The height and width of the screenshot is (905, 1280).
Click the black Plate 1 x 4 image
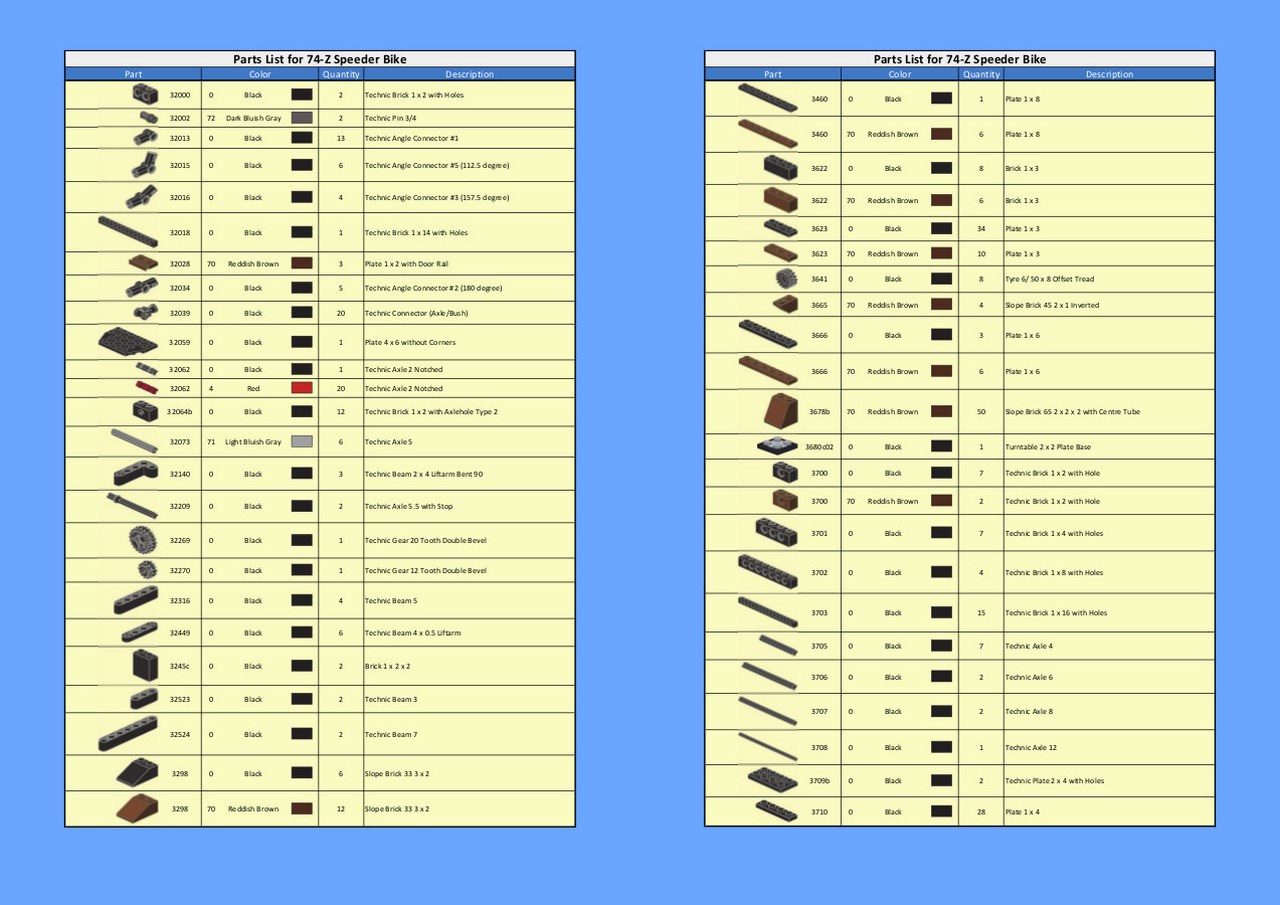pos(777,811)
